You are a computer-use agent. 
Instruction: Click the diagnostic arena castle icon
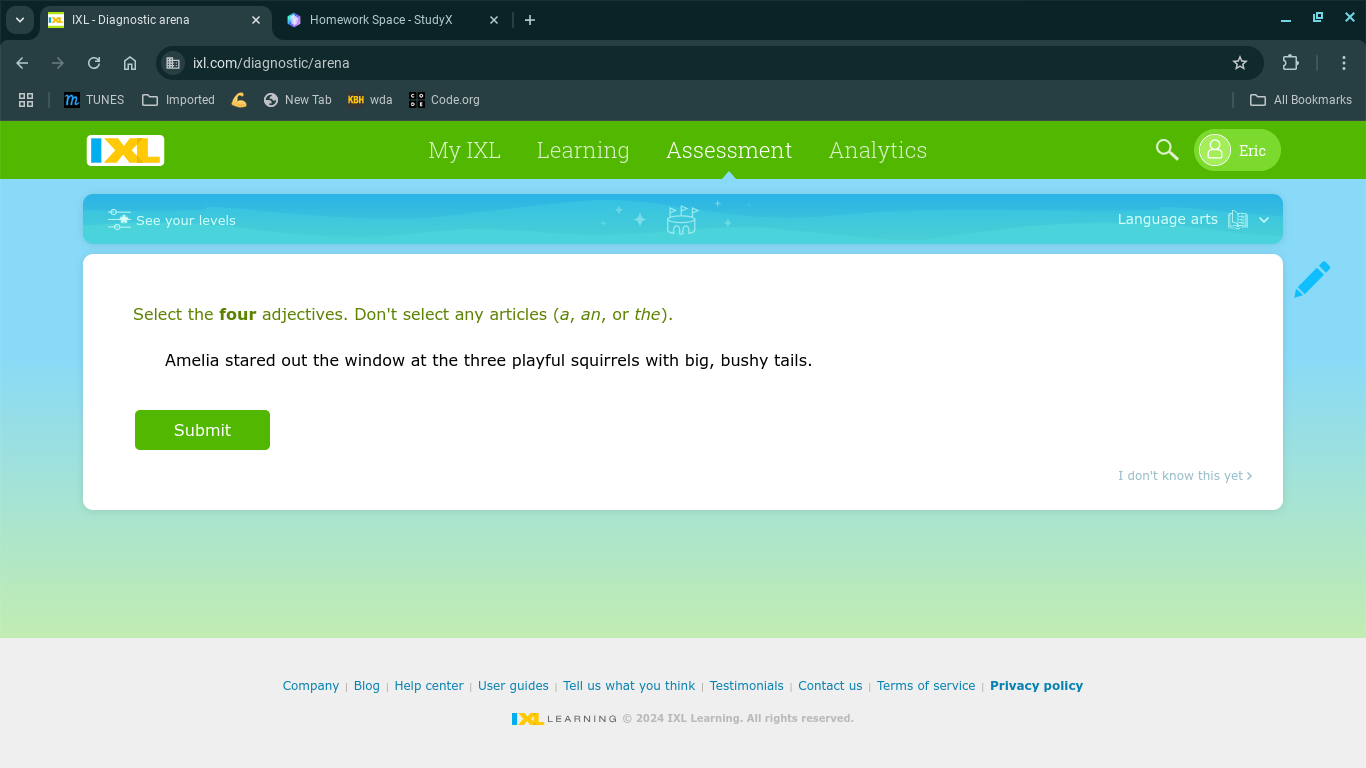(x=682, y=220)
